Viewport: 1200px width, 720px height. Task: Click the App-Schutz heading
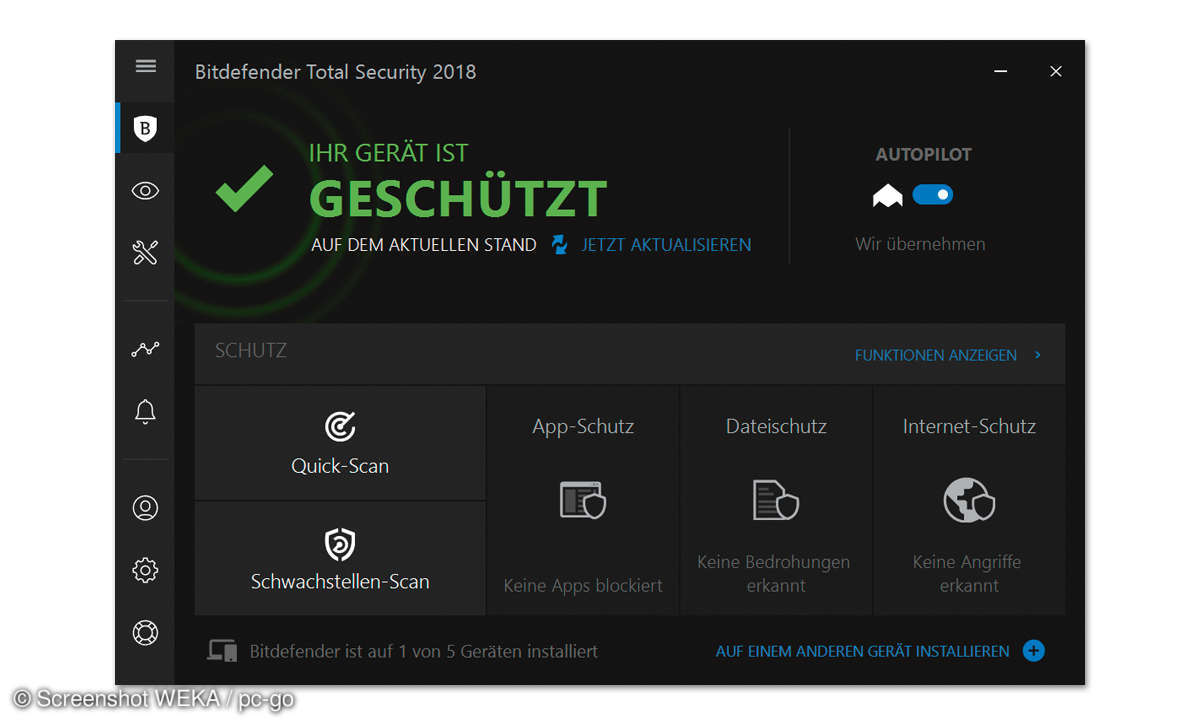(x=583, y=426)
